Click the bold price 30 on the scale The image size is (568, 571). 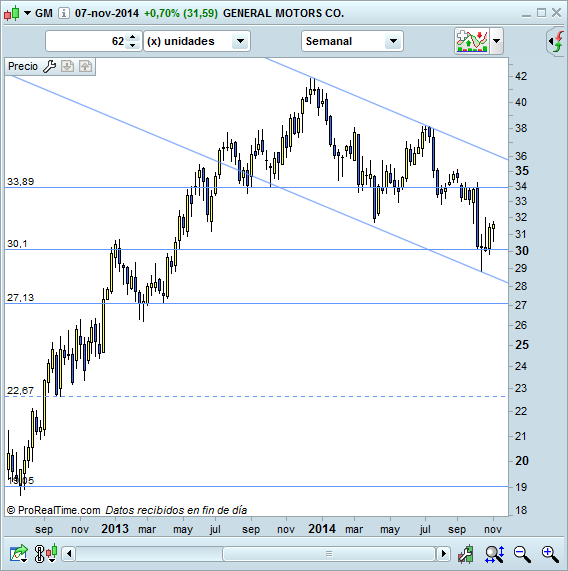tap(522, 251)
